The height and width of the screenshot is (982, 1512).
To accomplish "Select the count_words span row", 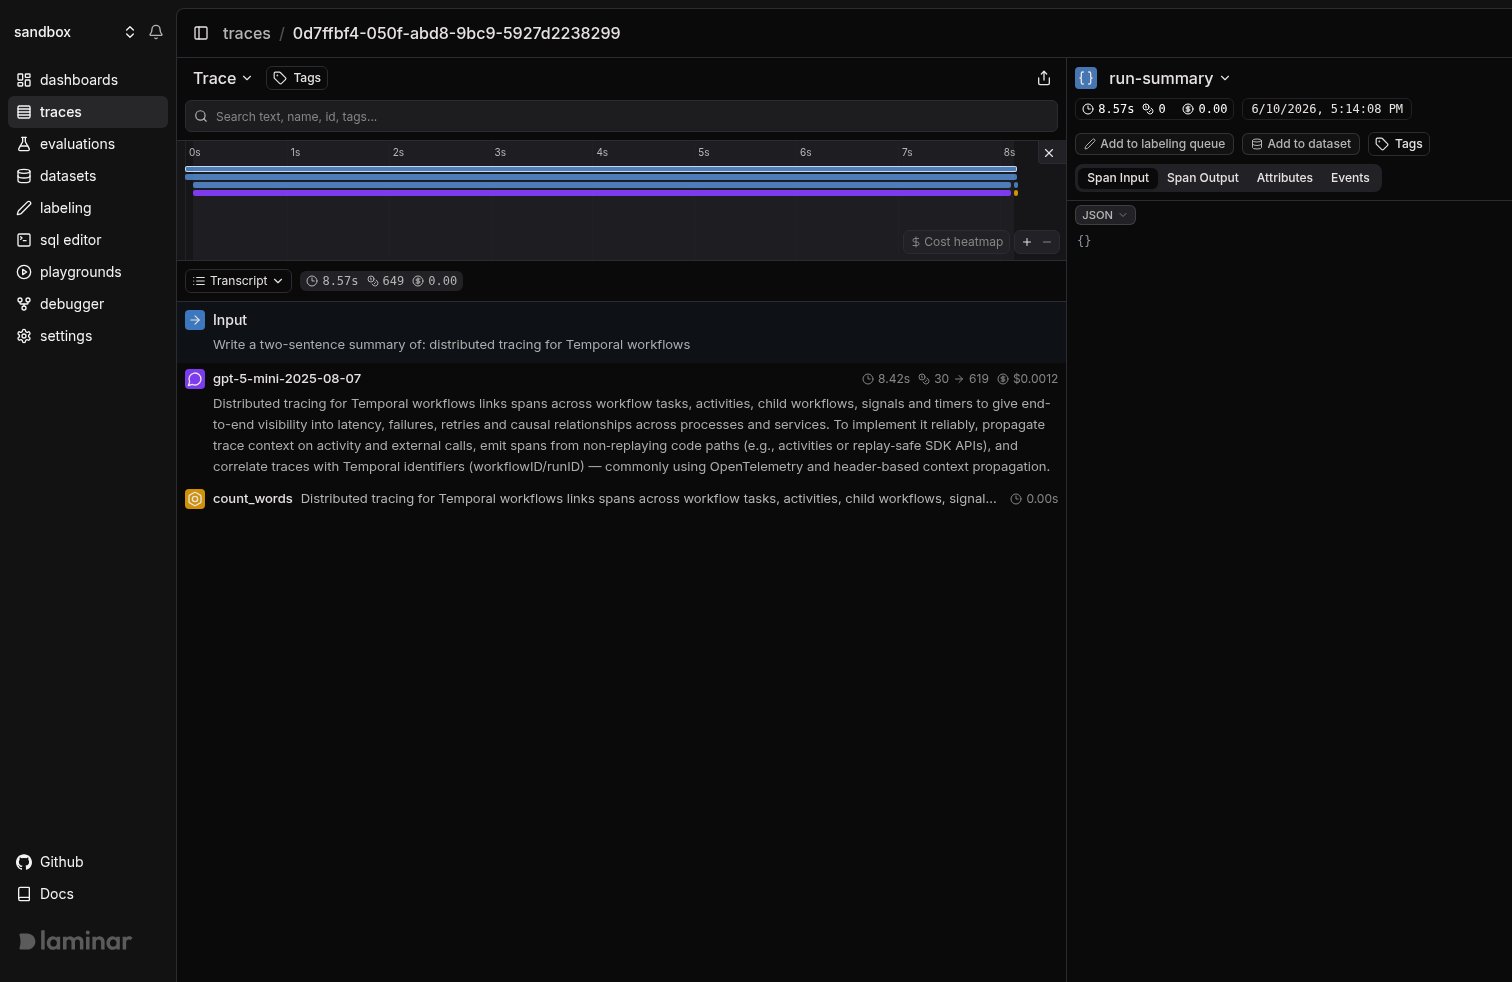I will coord(621,498).
